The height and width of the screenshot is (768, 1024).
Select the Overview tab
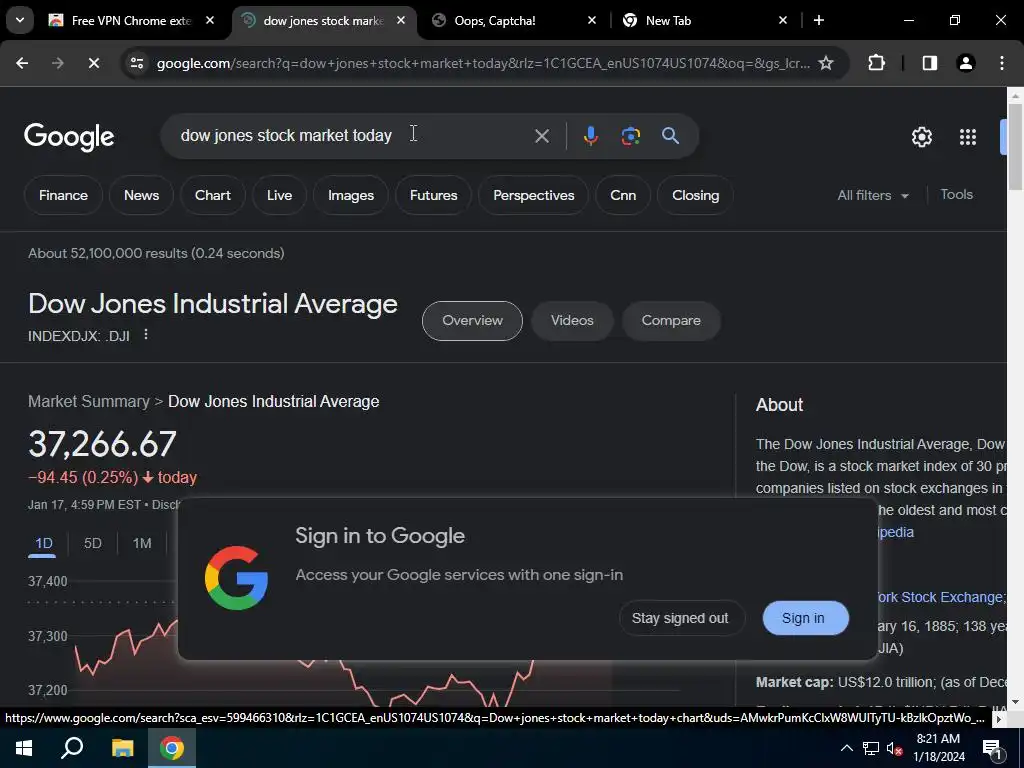coord(472,321)
